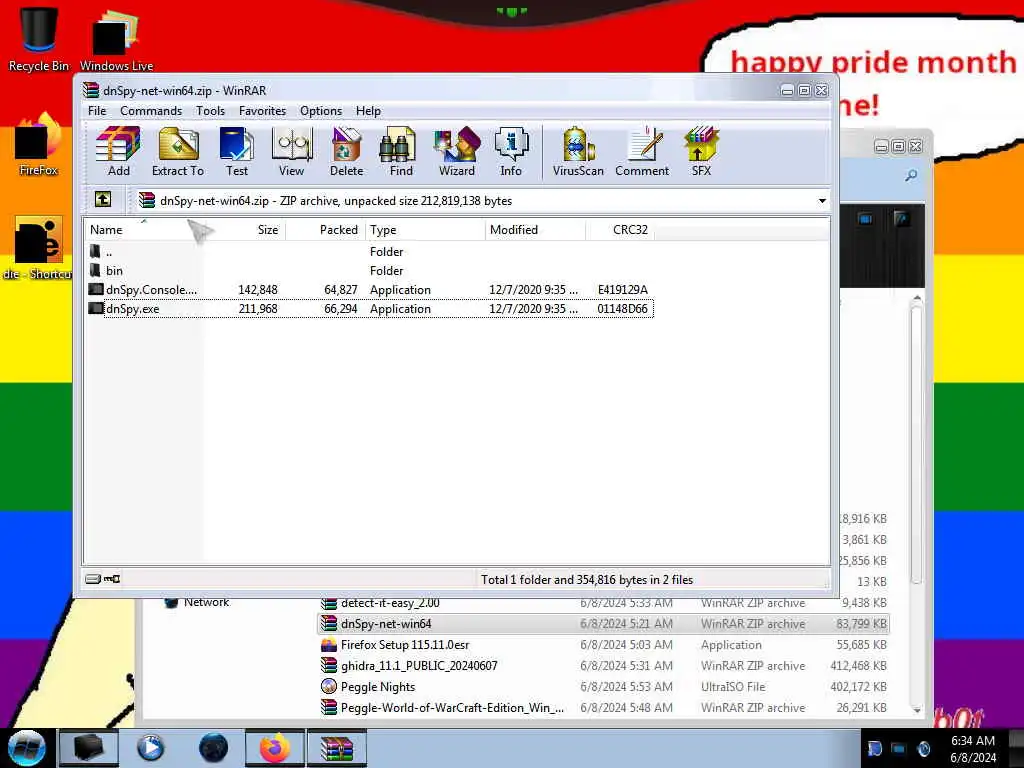Sort by the Type column header
1024x768 pixels.
pyautogui.click(x=425, y=230)
